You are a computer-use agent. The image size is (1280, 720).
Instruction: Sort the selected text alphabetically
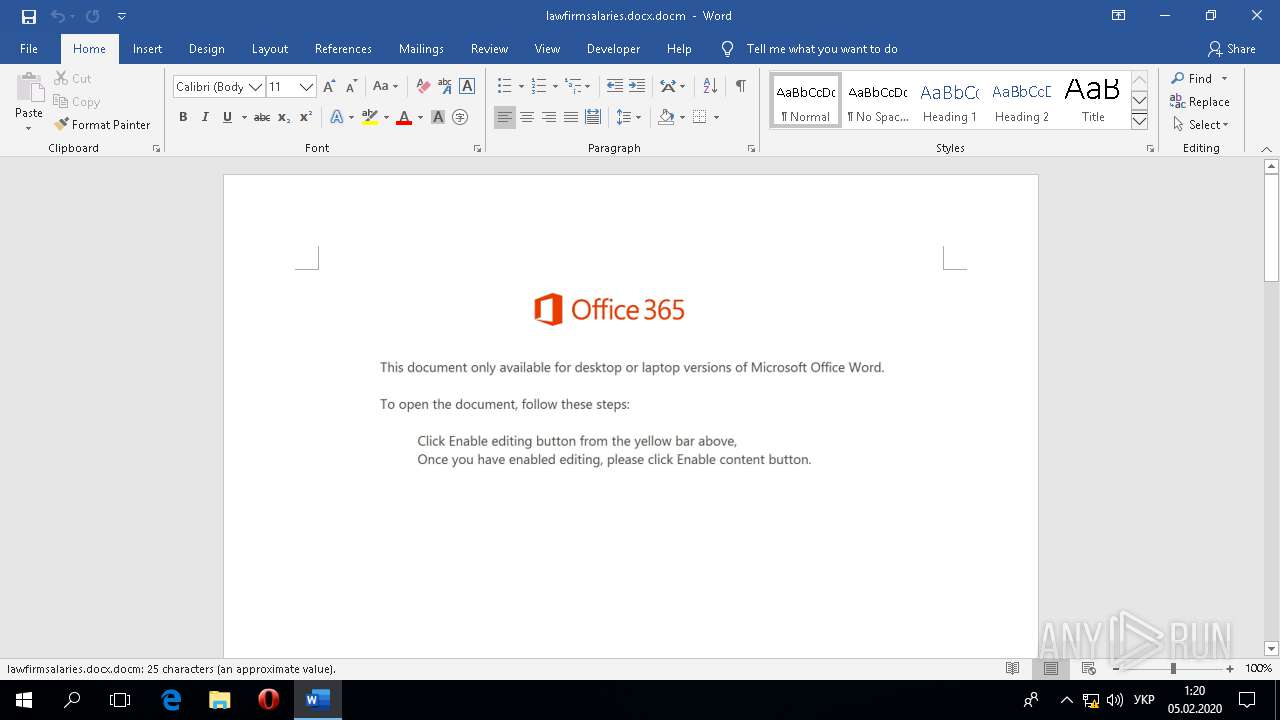(710, 87)
